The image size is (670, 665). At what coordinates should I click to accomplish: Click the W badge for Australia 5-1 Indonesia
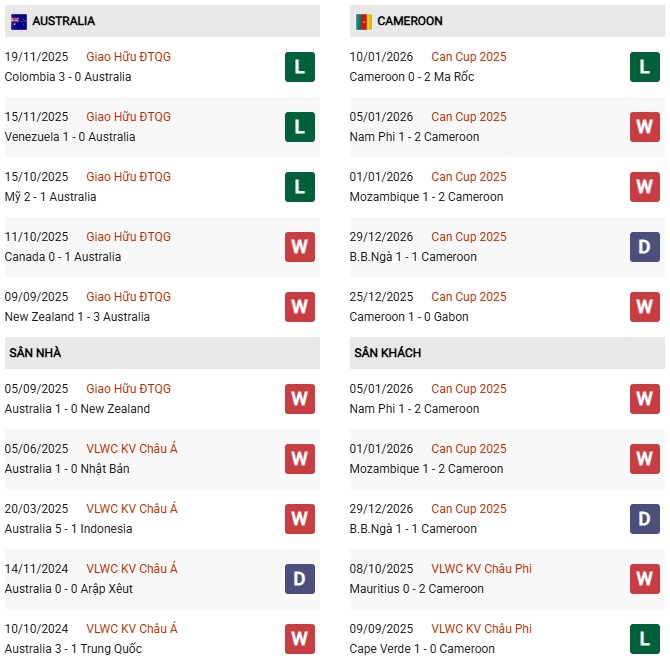299,519
